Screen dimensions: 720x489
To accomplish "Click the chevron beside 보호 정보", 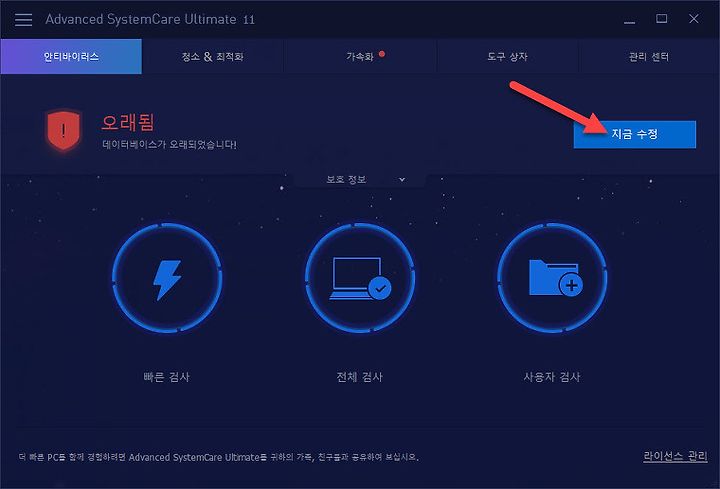I will pyautogui.click(x=402, y=180).
